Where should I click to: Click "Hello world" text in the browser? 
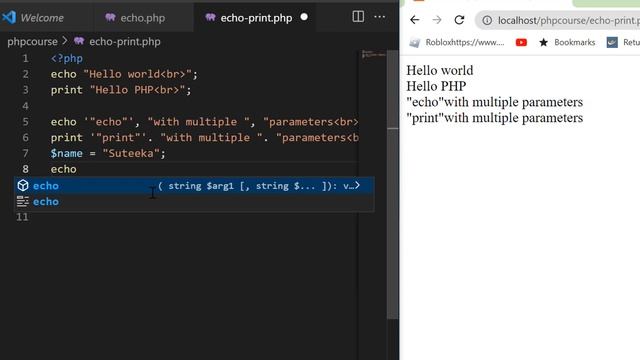click(440, 70)
